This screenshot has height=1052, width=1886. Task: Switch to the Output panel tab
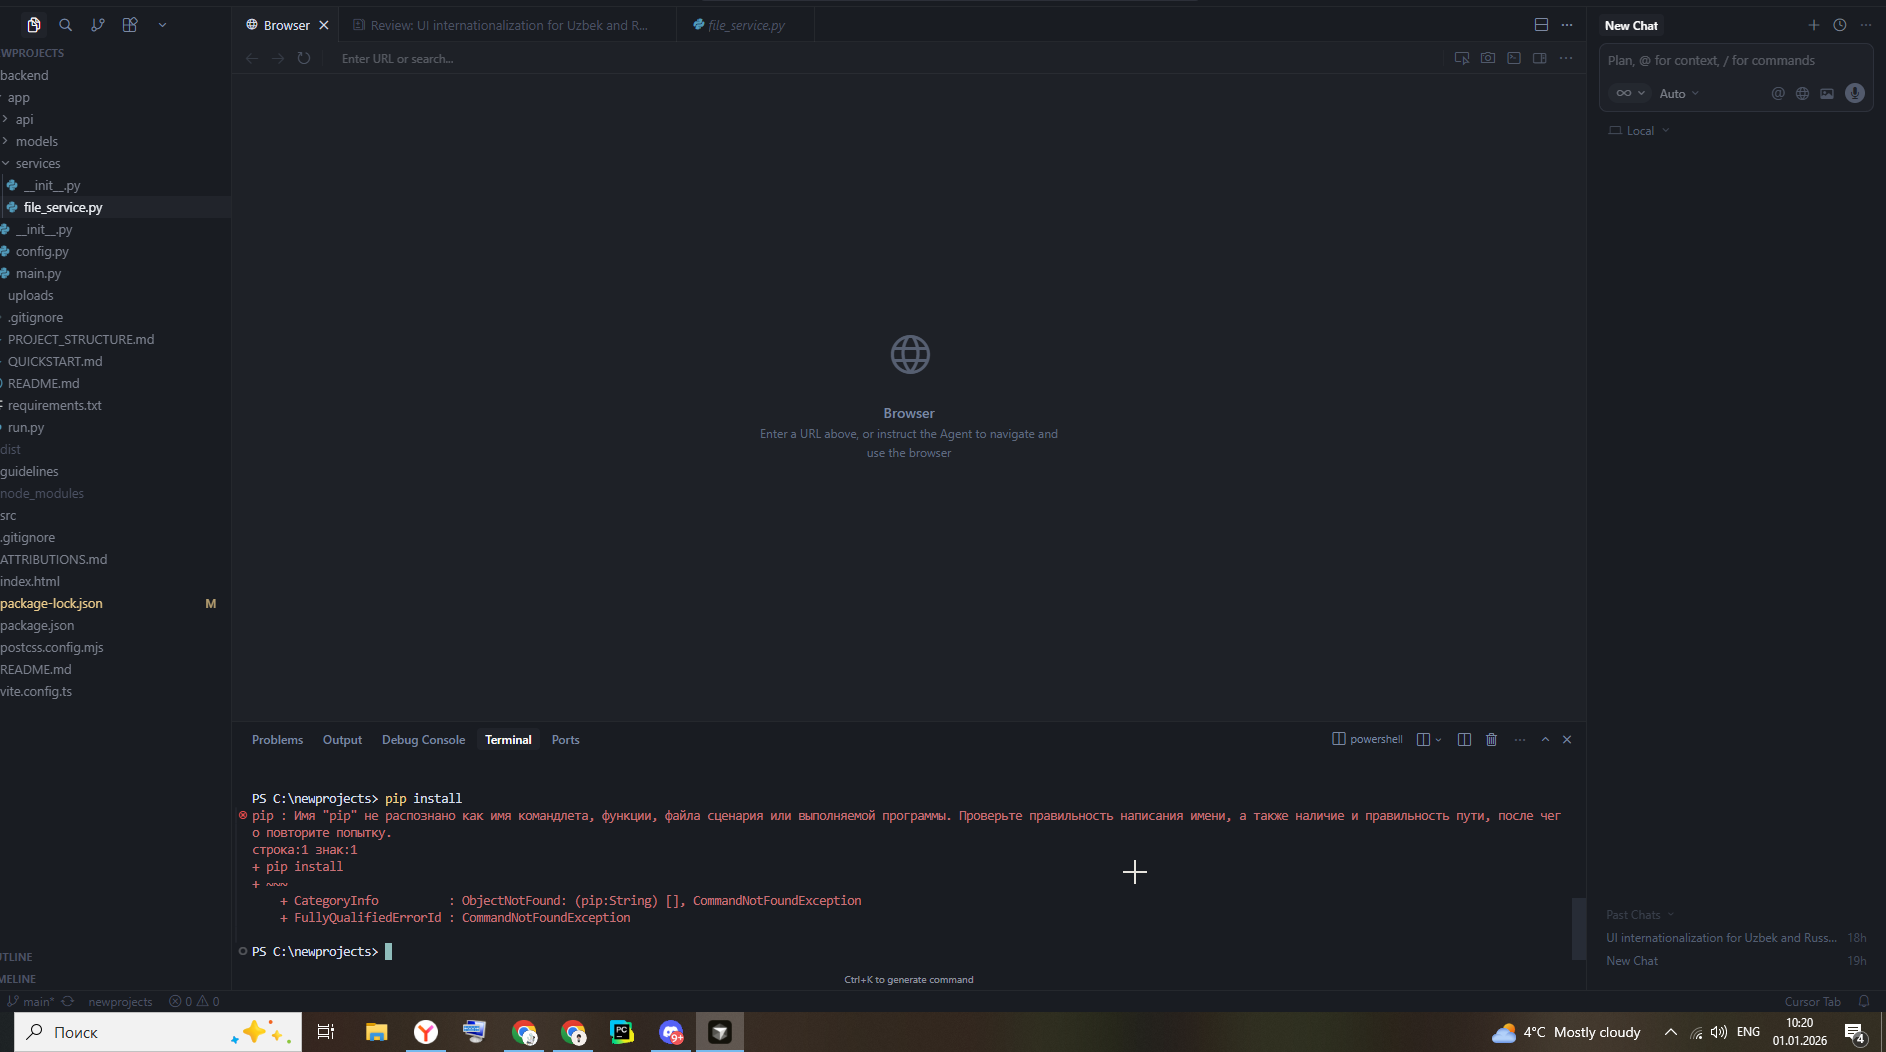click(x=342, y=740)
